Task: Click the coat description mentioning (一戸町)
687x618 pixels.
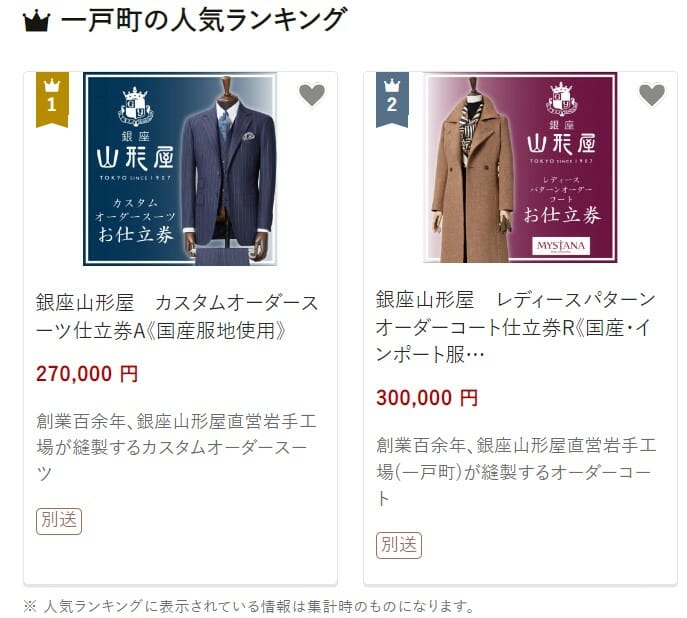Action: pos(516,472)
